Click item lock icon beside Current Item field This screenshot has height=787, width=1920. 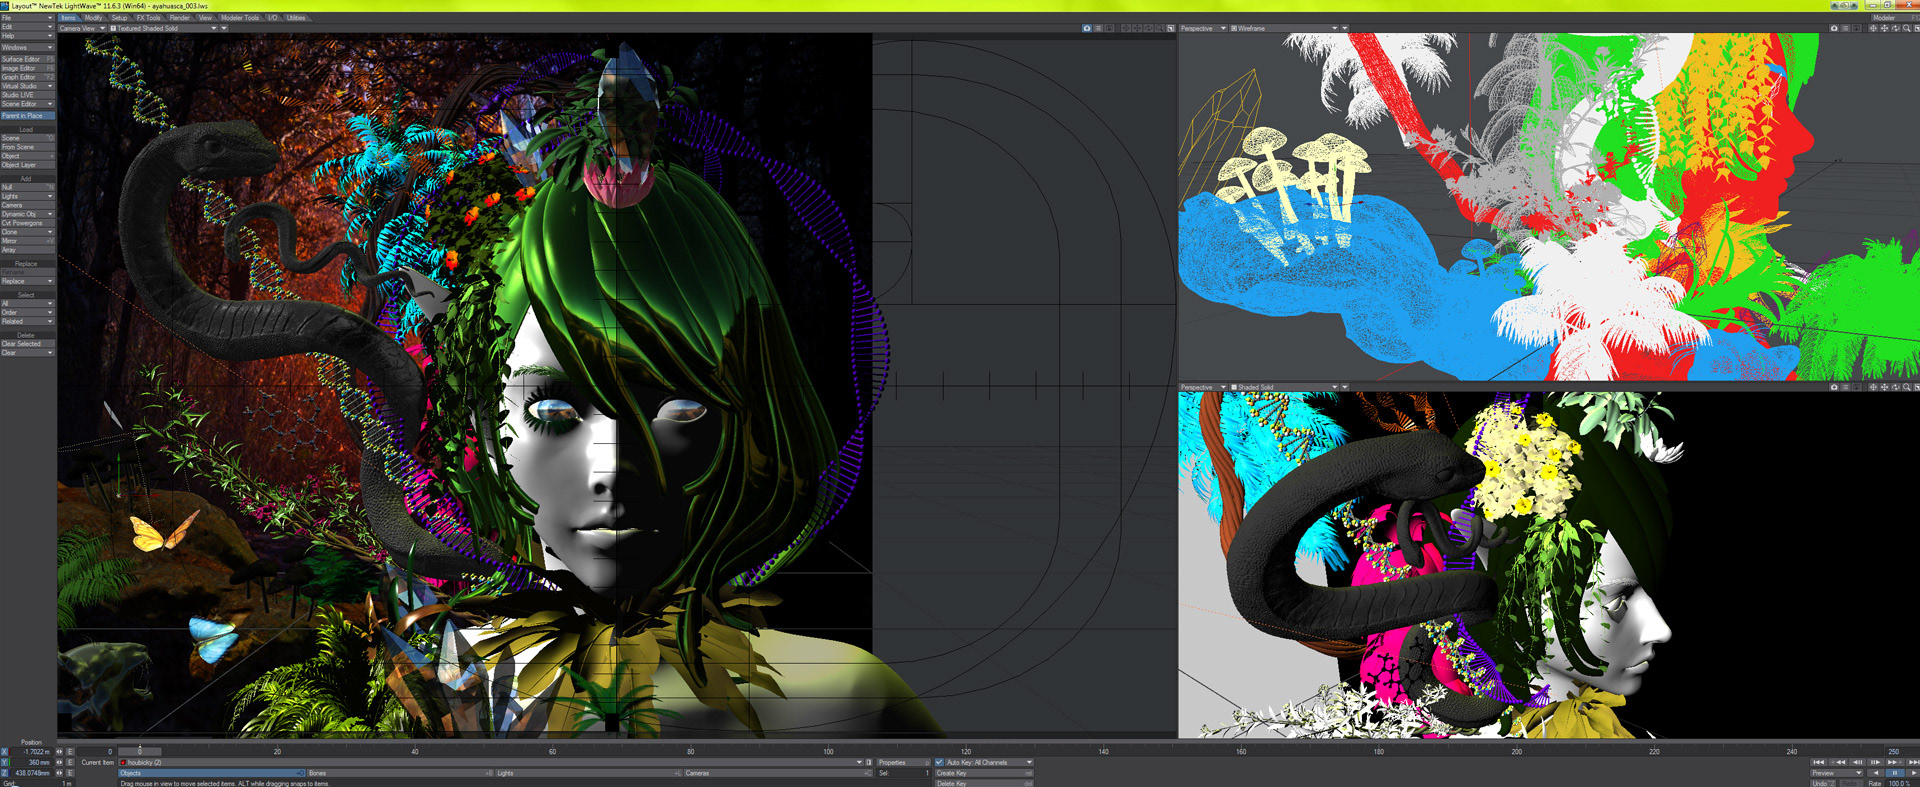click(x=869, y=762)
